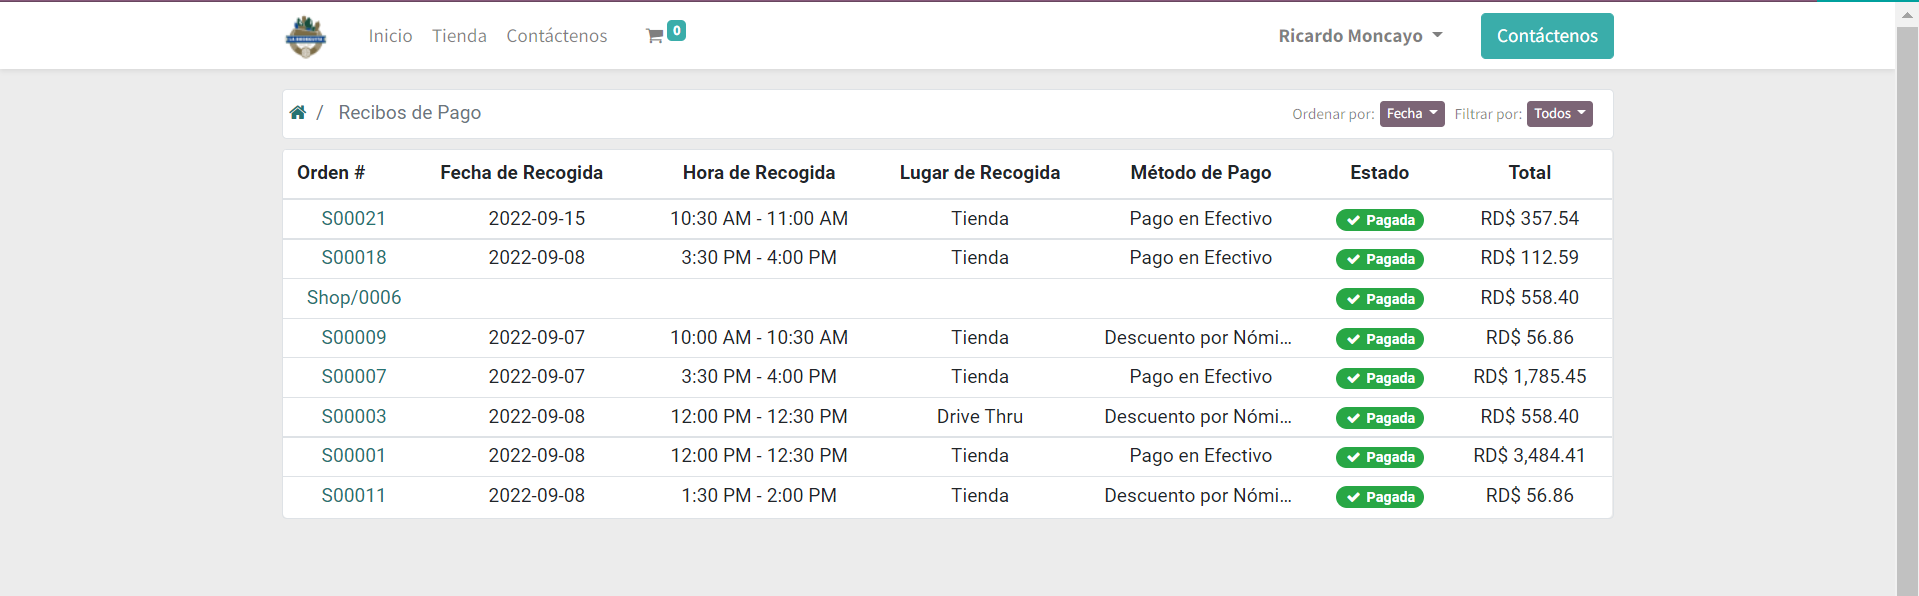
Task: Expand the Fecha sort dropdown
Action: [1411, 114]
